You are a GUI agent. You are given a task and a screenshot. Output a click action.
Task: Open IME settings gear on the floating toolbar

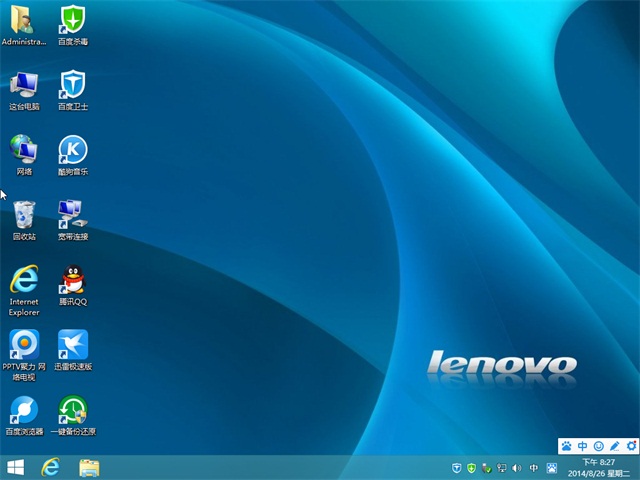point(630,445)
